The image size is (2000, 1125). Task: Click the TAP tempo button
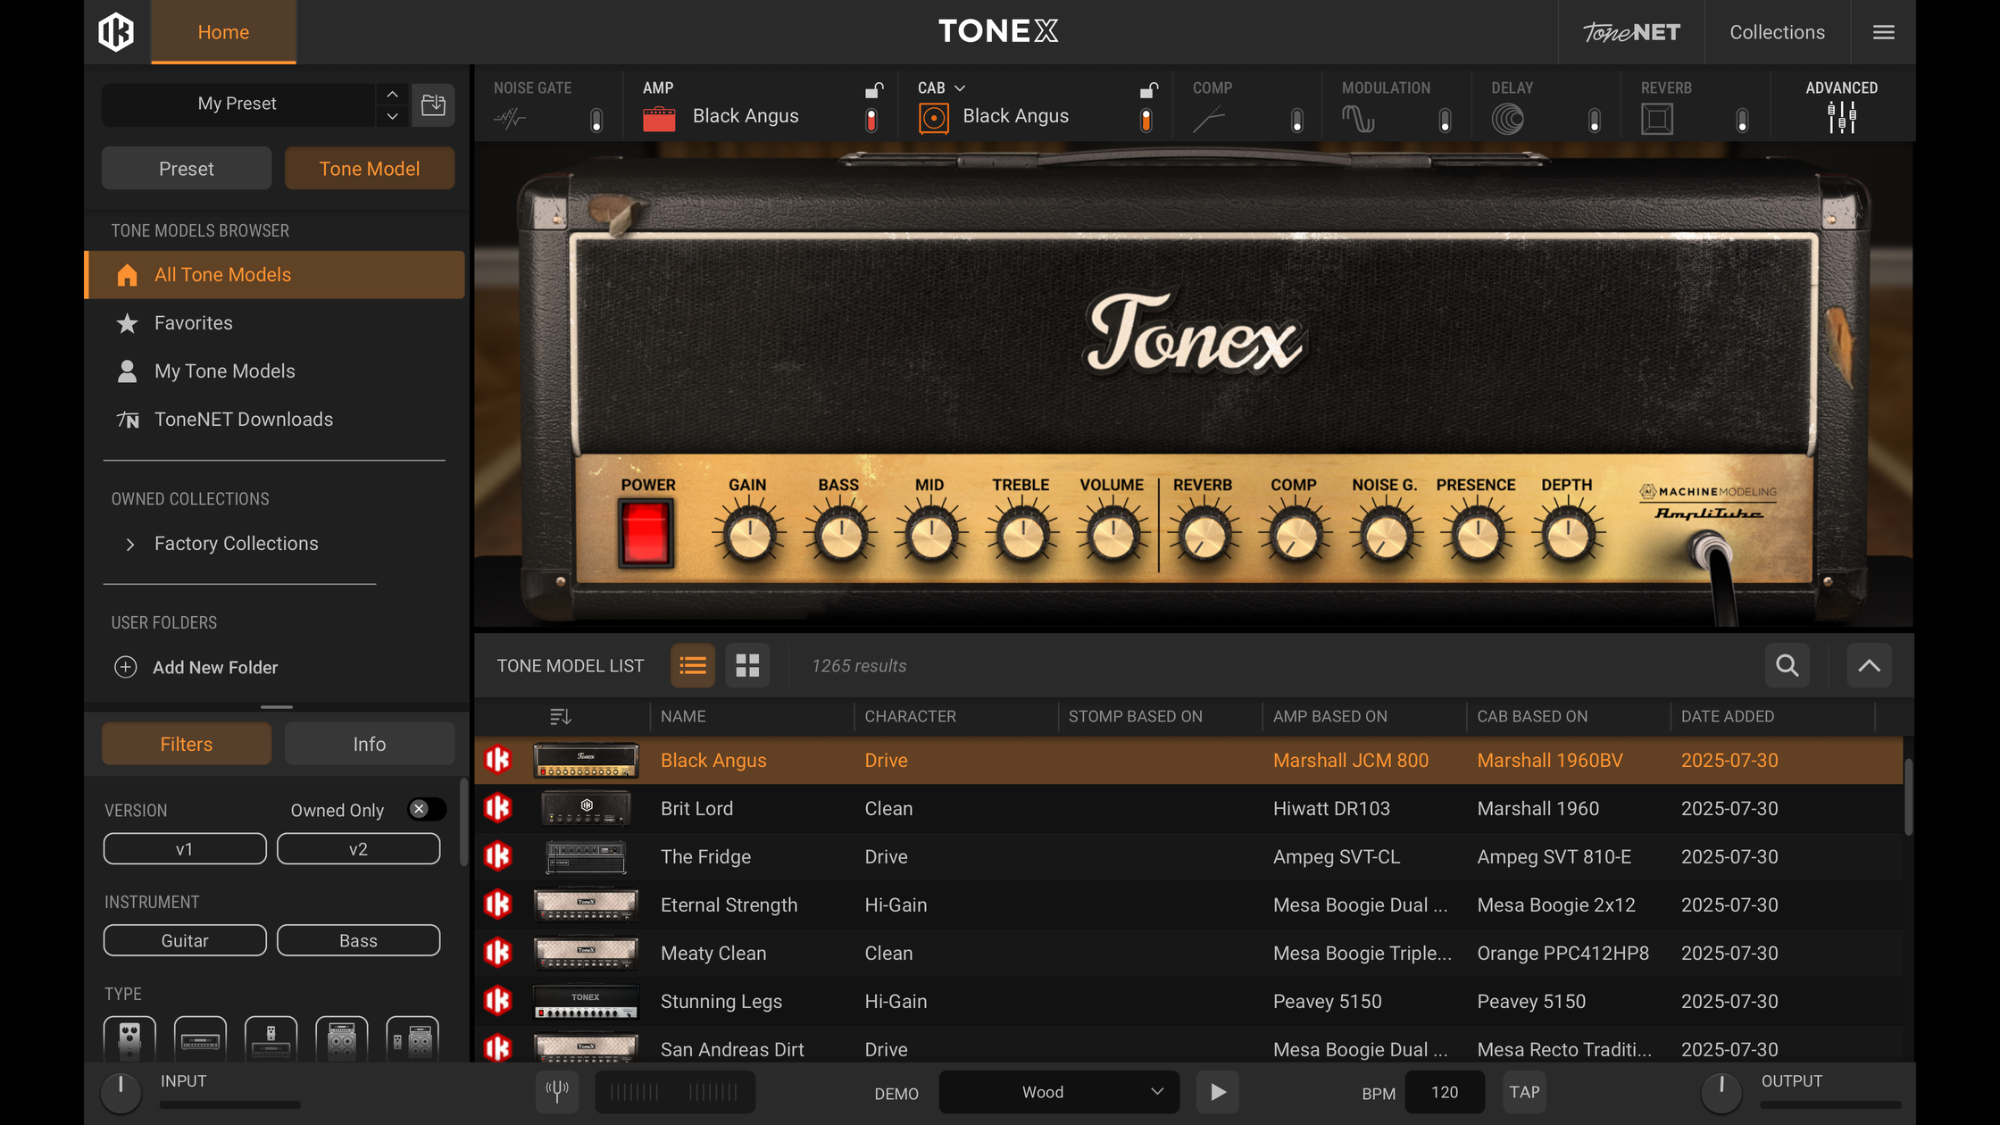pyautogui.click(x=1524, y=1092)
